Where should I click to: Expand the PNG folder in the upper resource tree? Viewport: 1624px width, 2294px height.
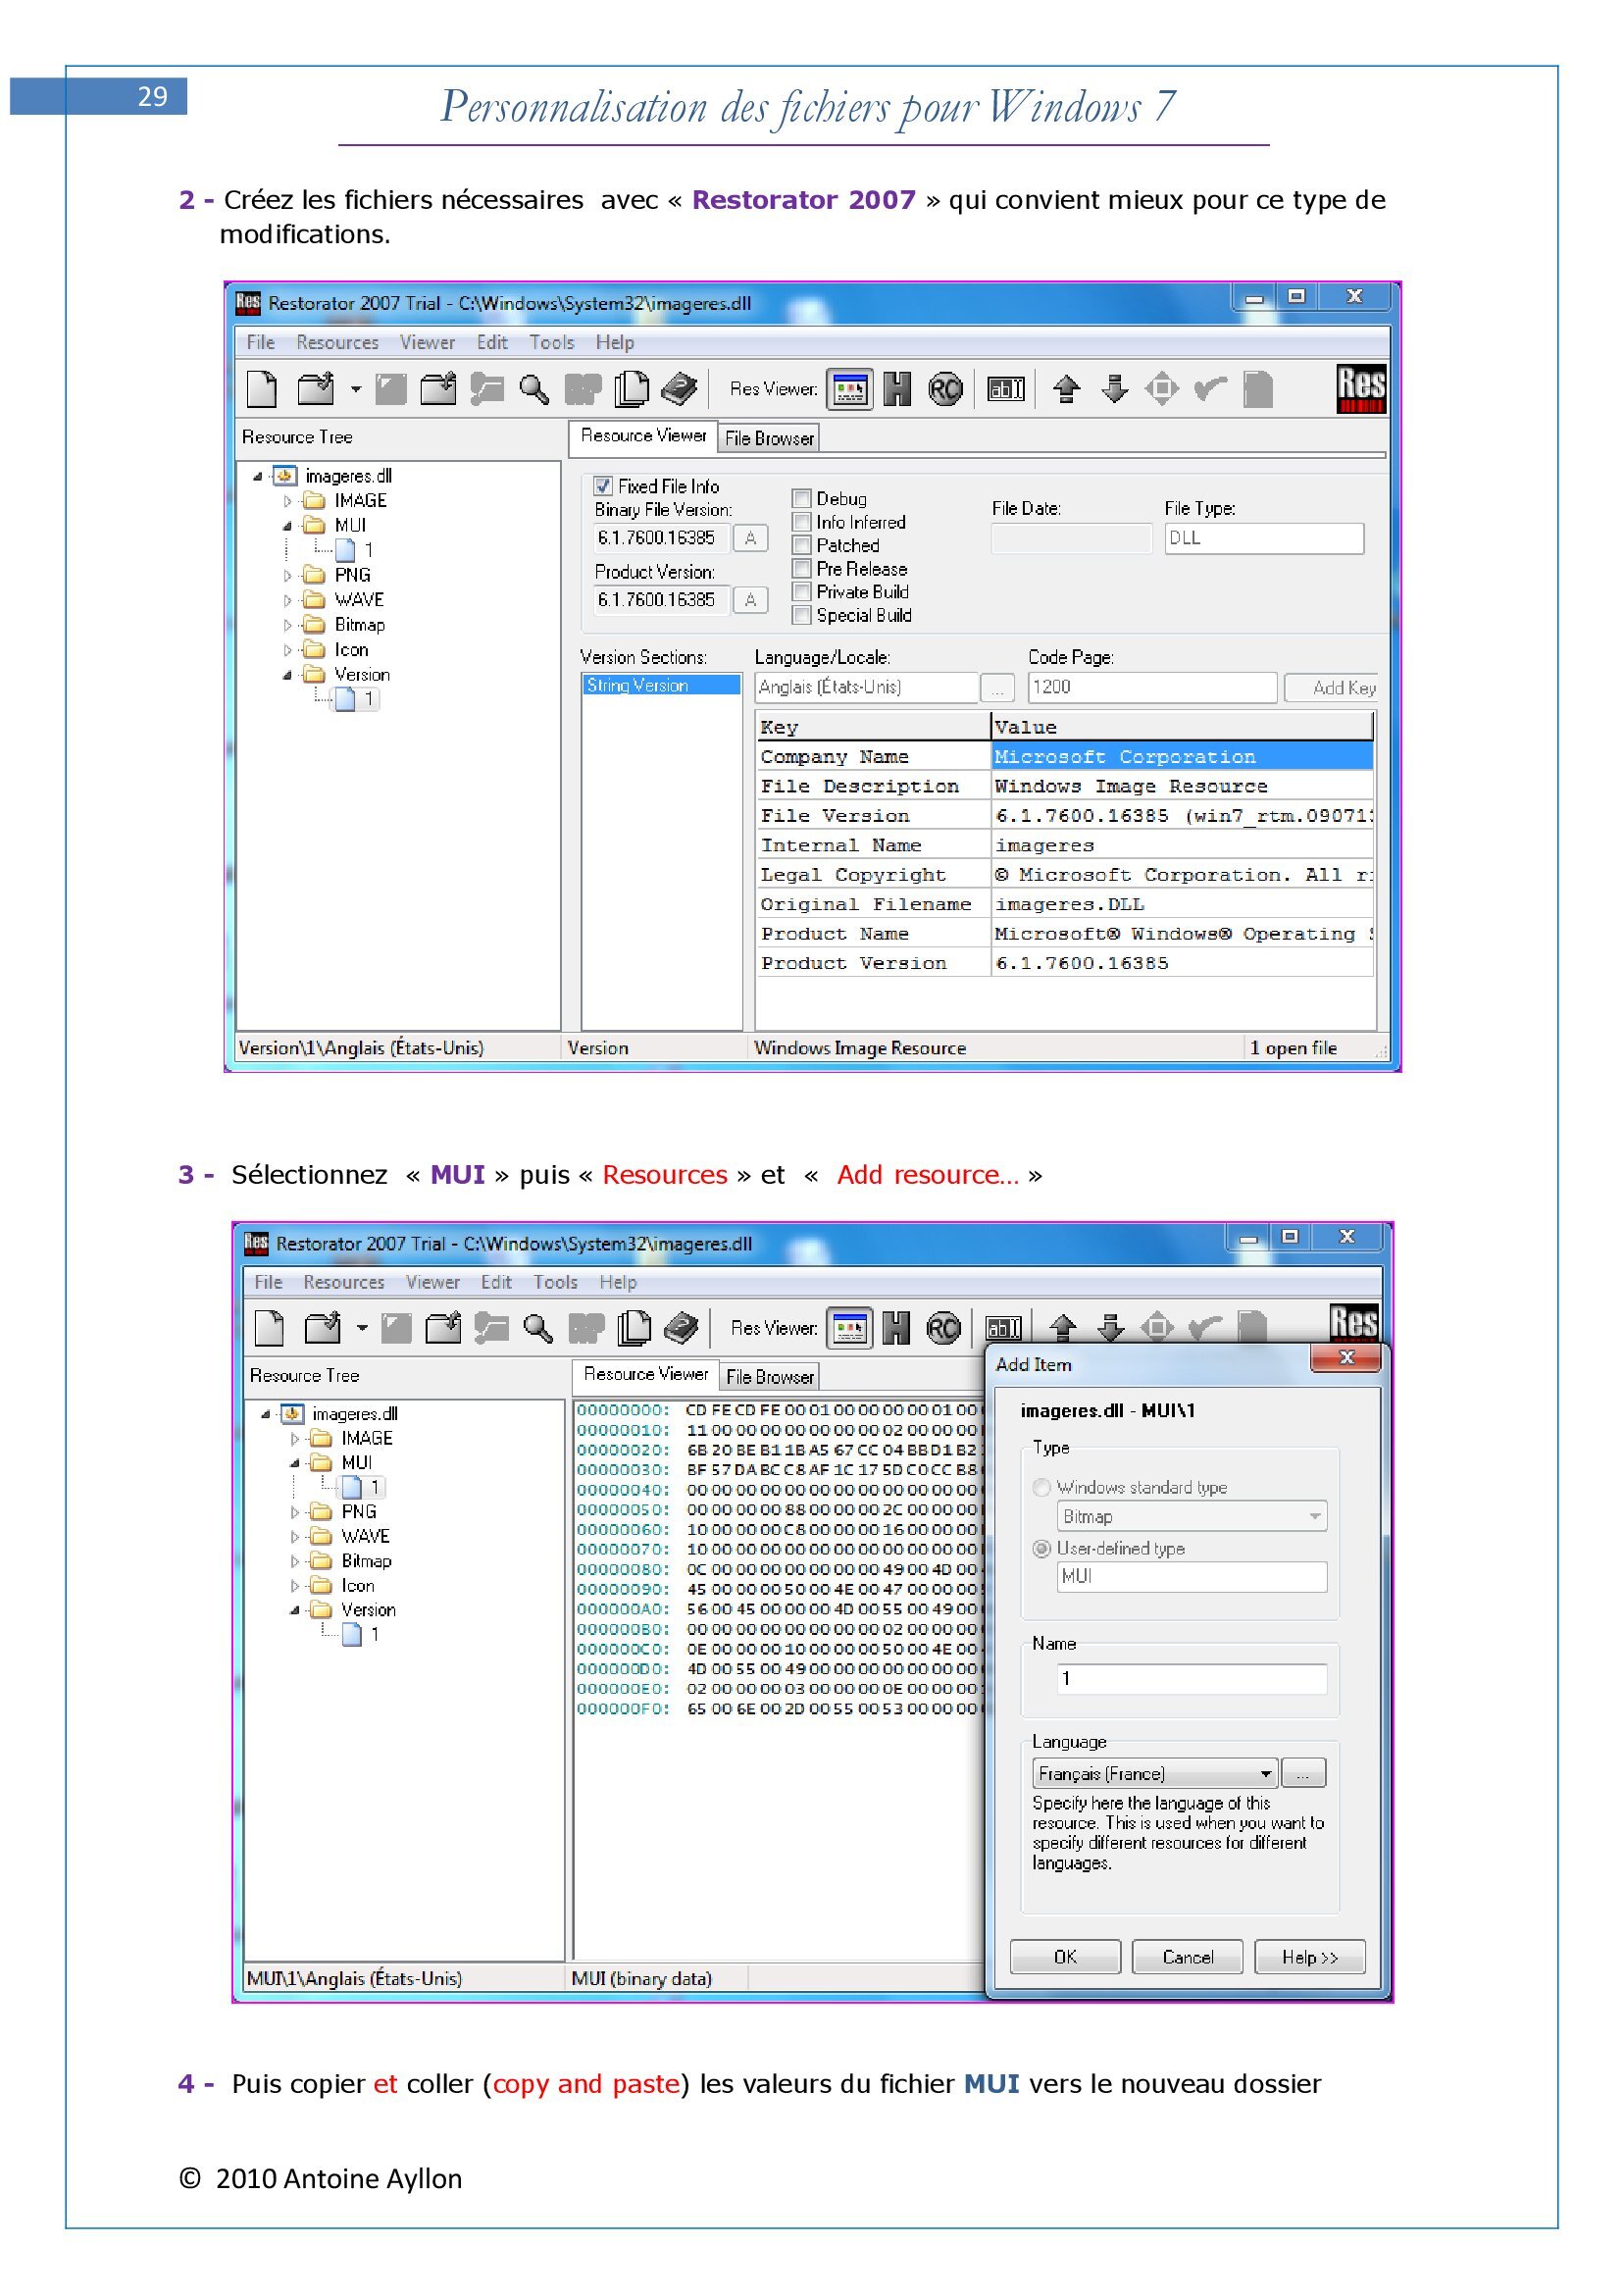point(288,576)
